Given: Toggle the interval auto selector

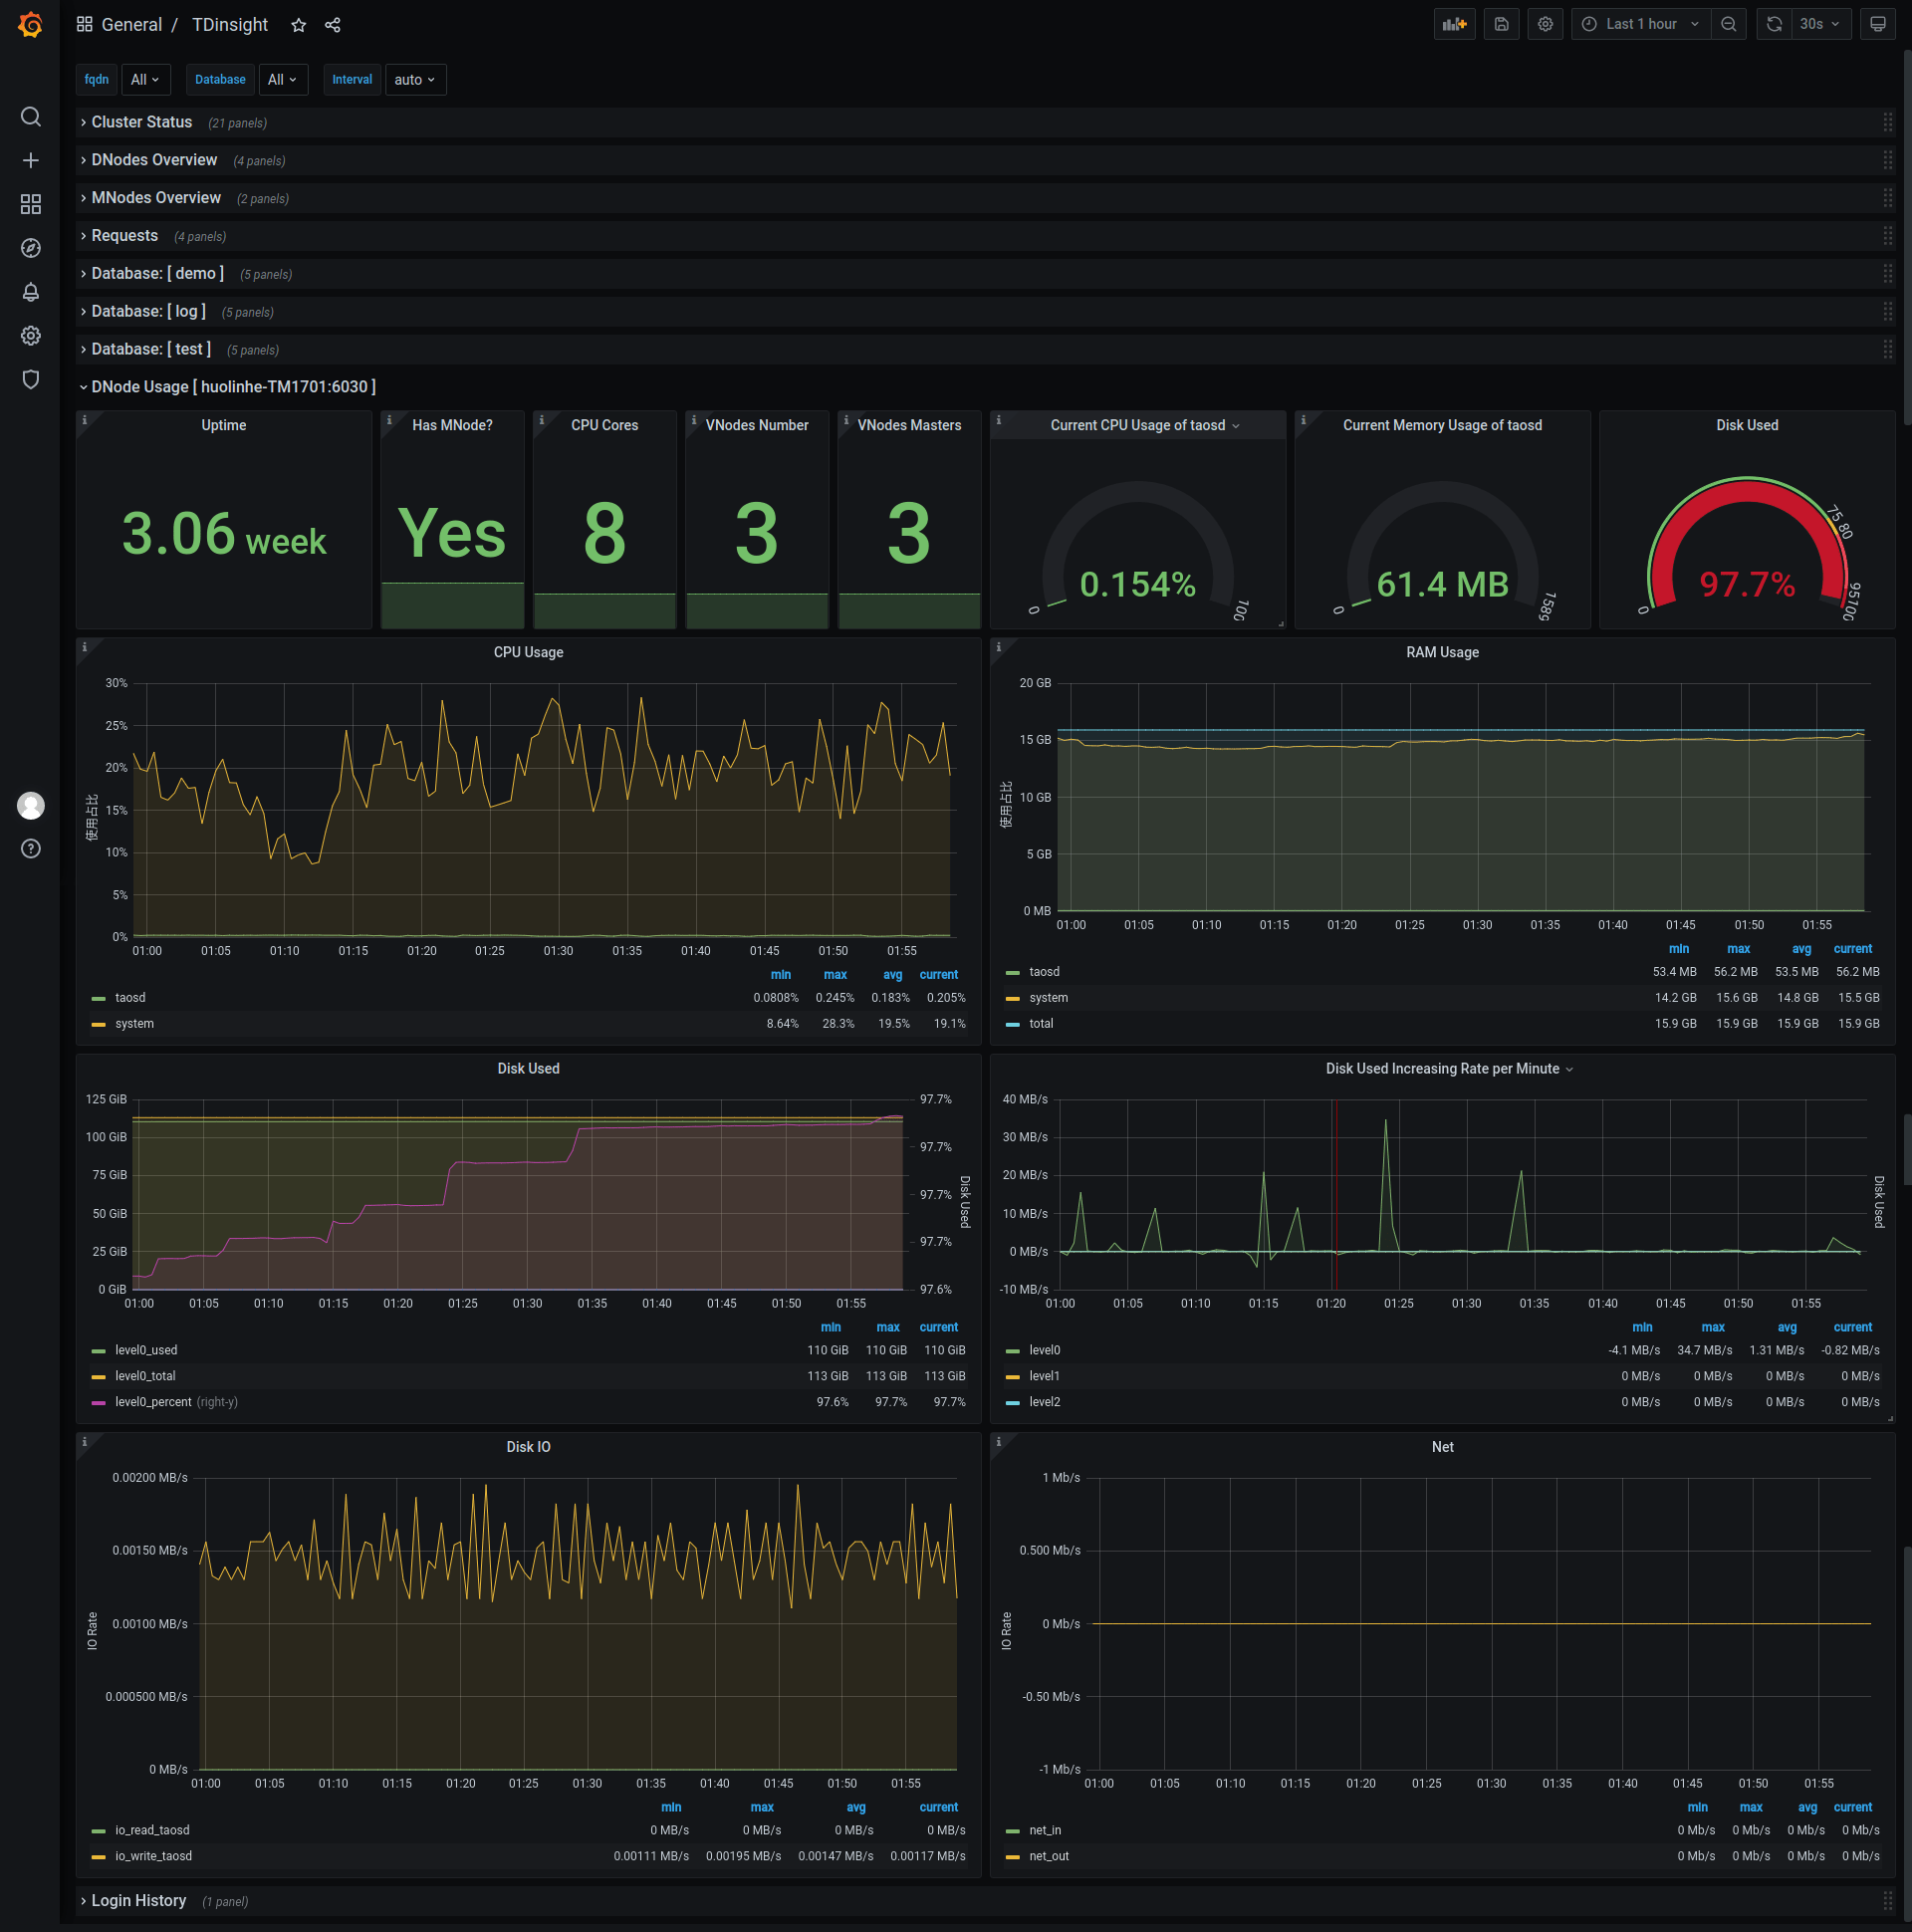Looking at the screenshot, I should [413, 79].
